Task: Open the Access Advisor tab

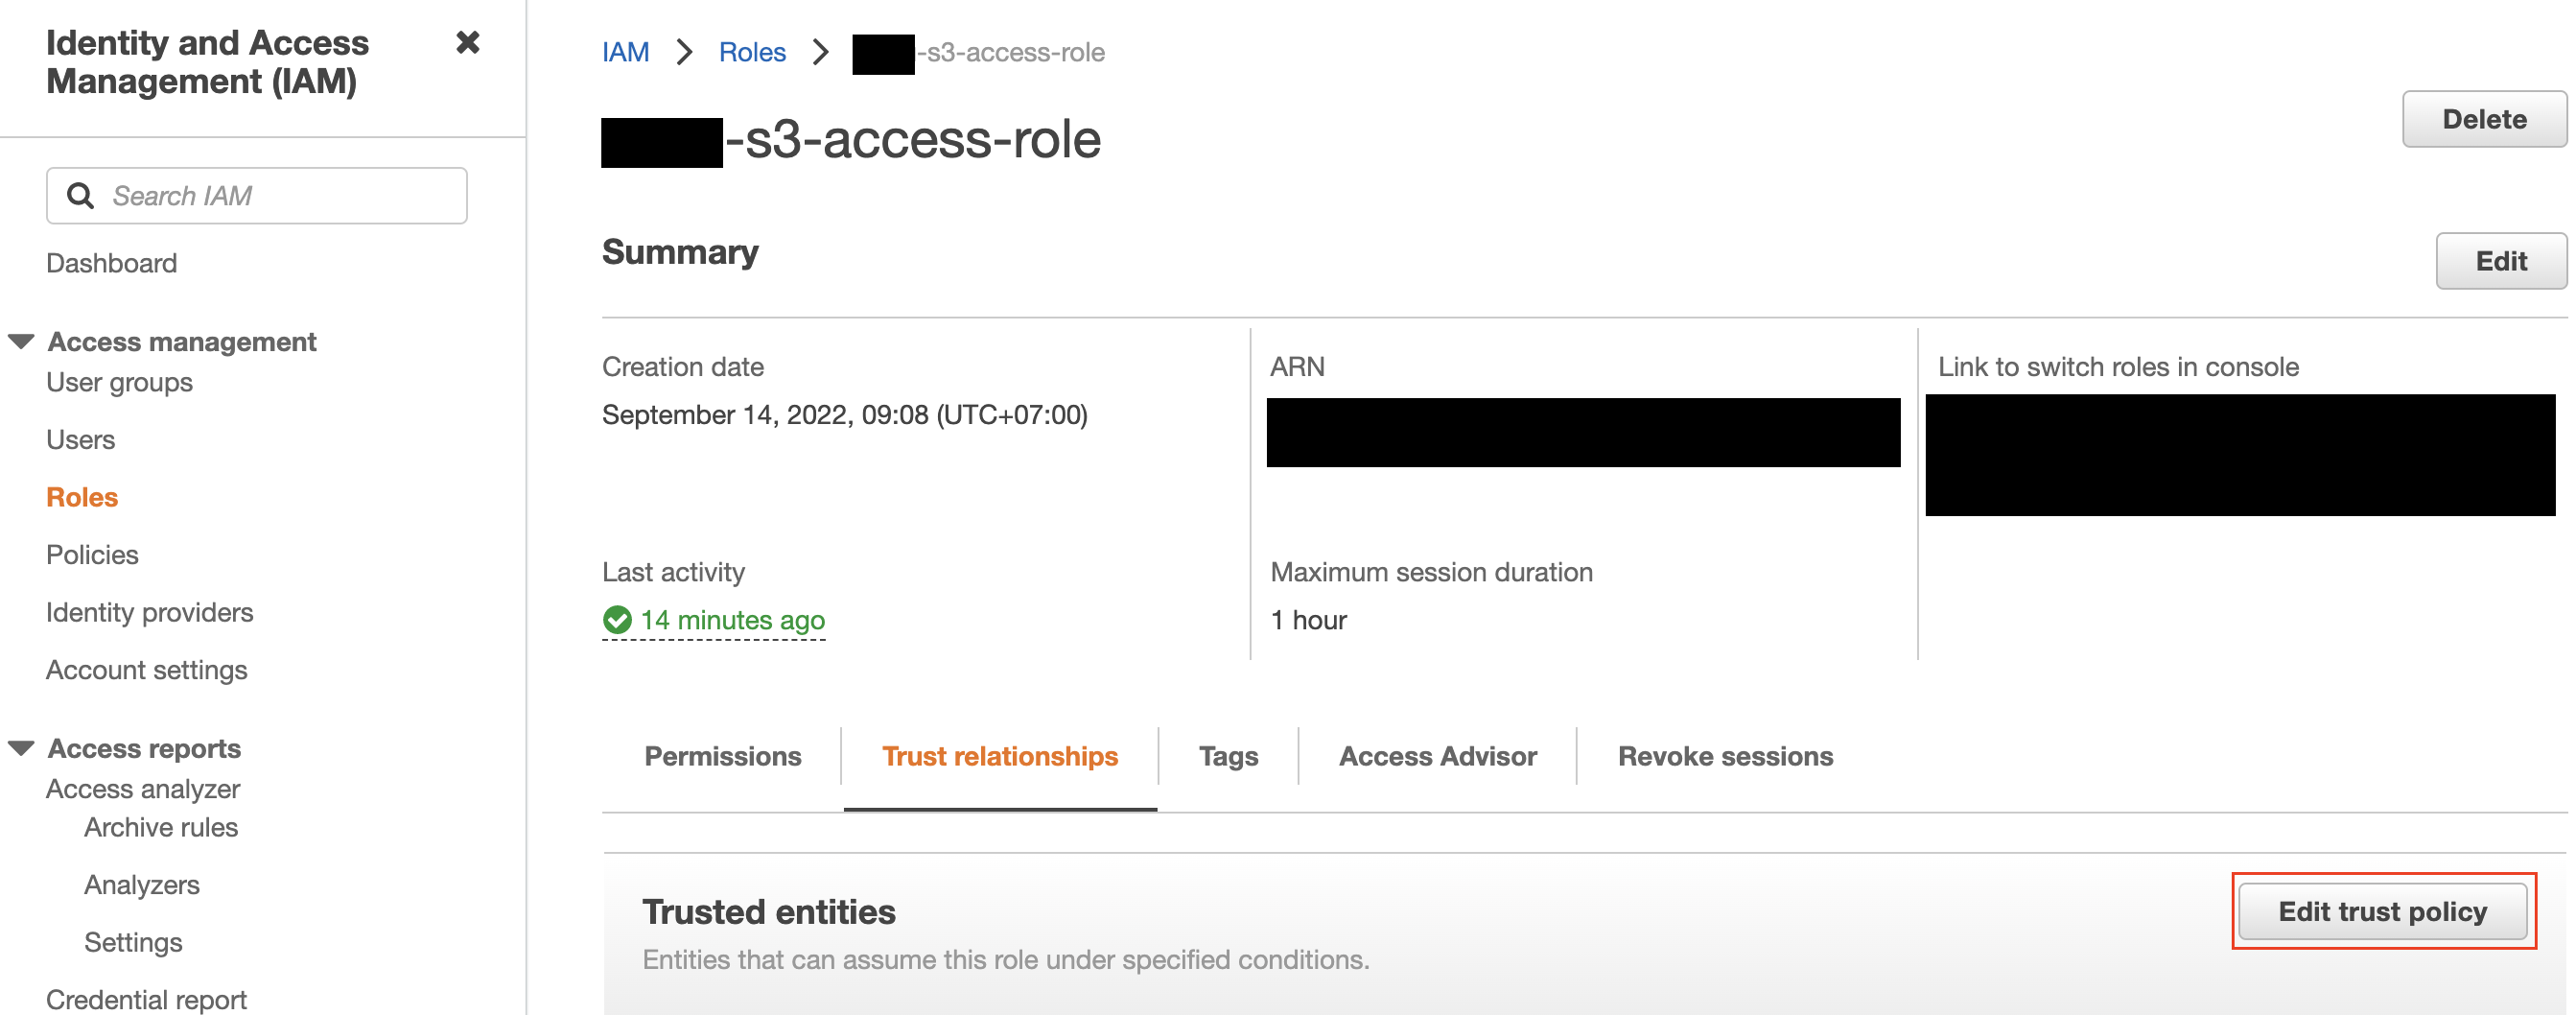Action: click(x=1437, y=756)
